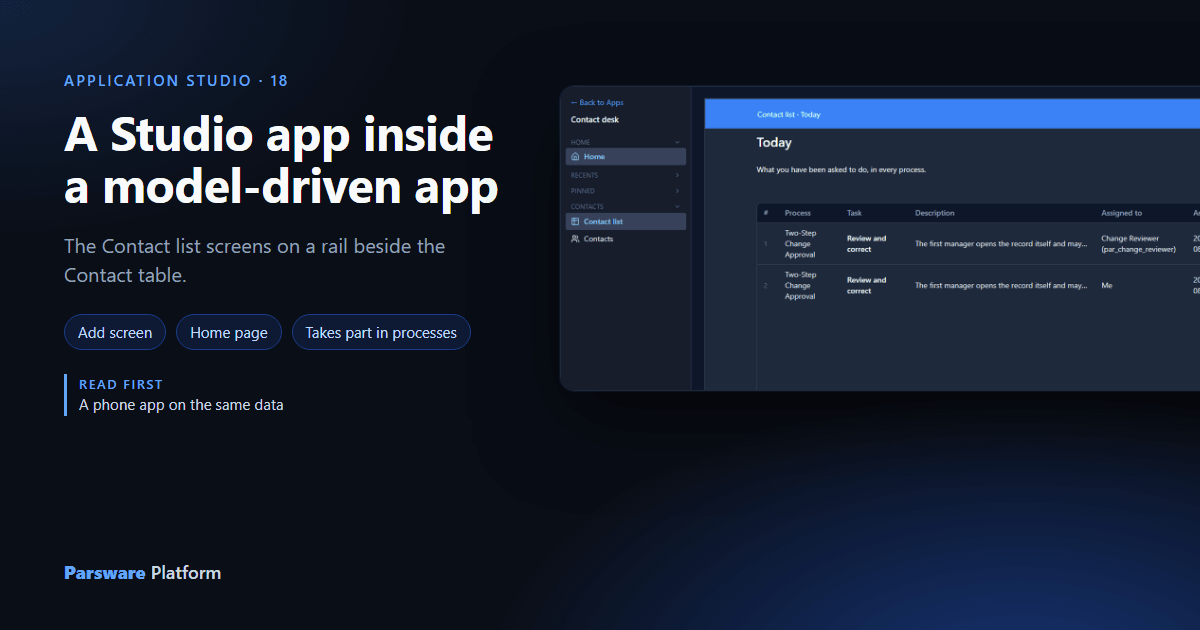Viewport: 1200px width, 630px height.
Task: Open Contacts in the sidebar
Action: (626, 239)
